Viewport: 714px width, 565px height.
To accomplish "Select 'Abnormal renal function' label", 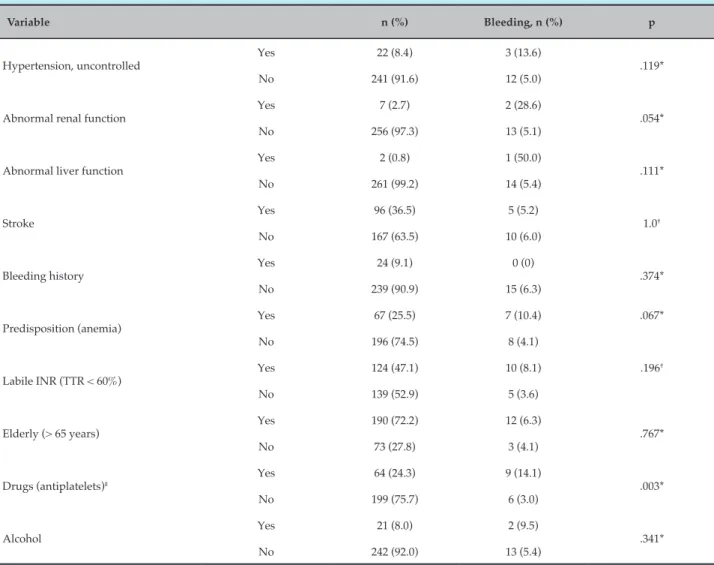I will pyautogui.click(x=64, y=118).
